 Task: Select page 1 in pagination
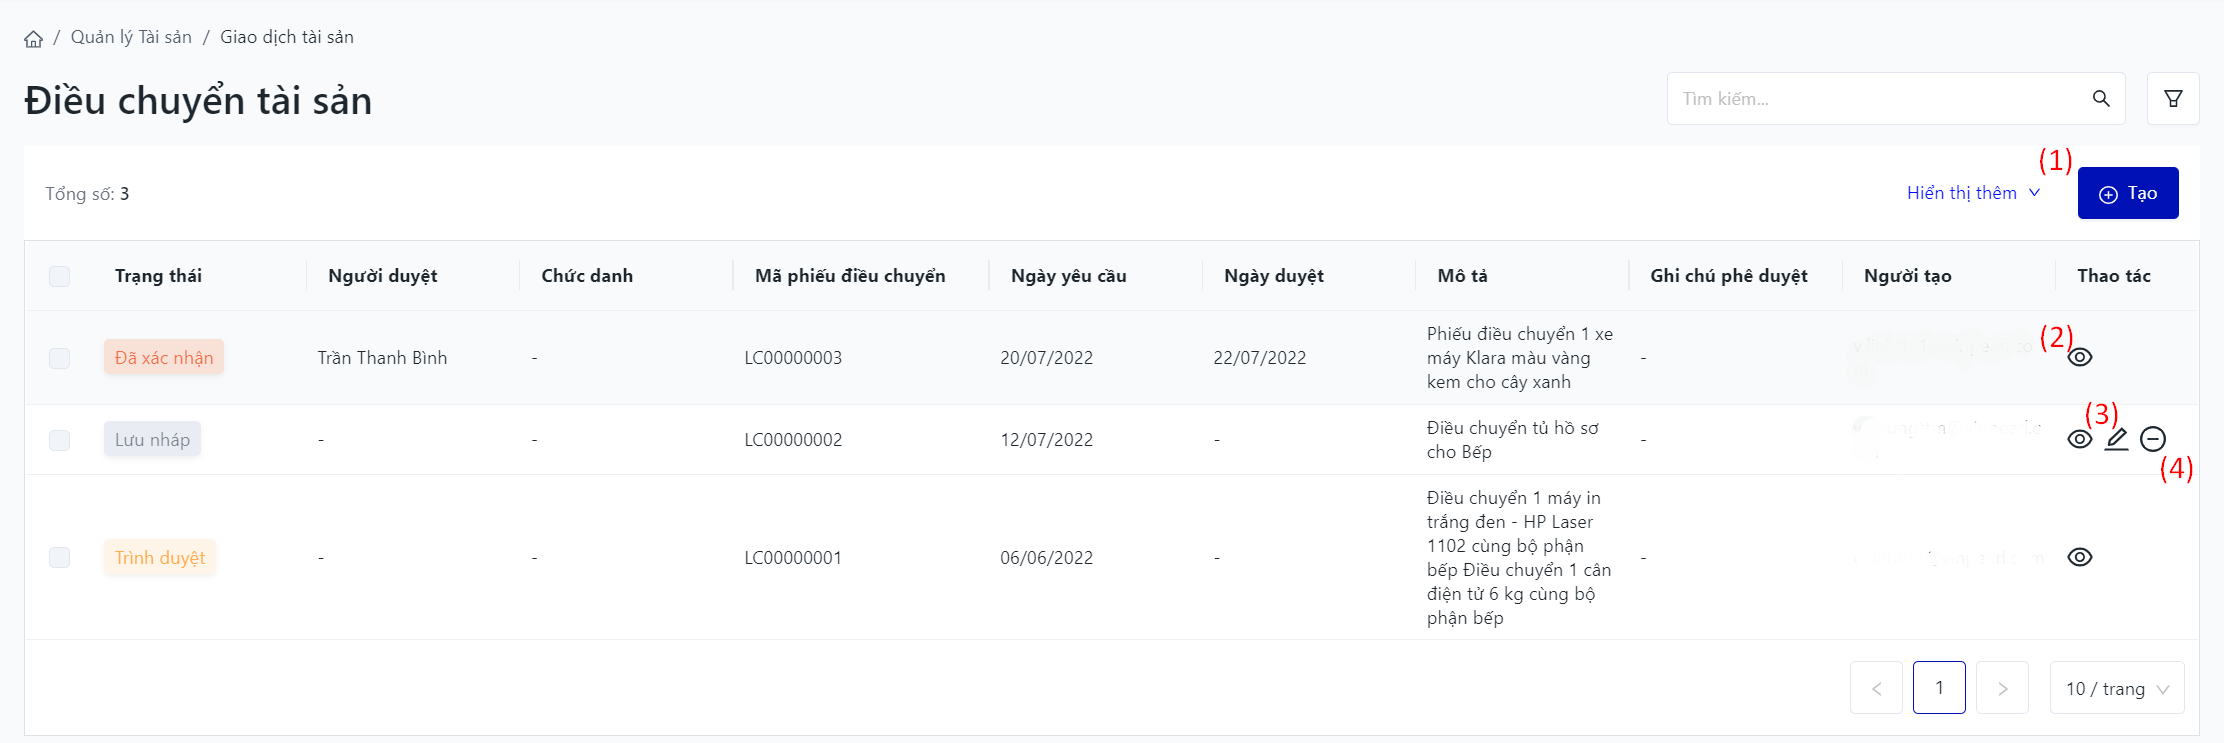[1939, 688]
